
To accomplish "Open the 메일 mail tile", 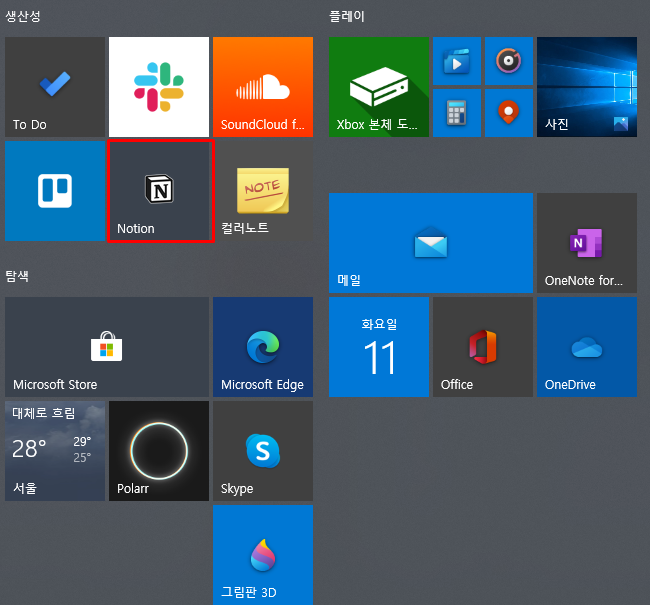I will click(431, 243).
